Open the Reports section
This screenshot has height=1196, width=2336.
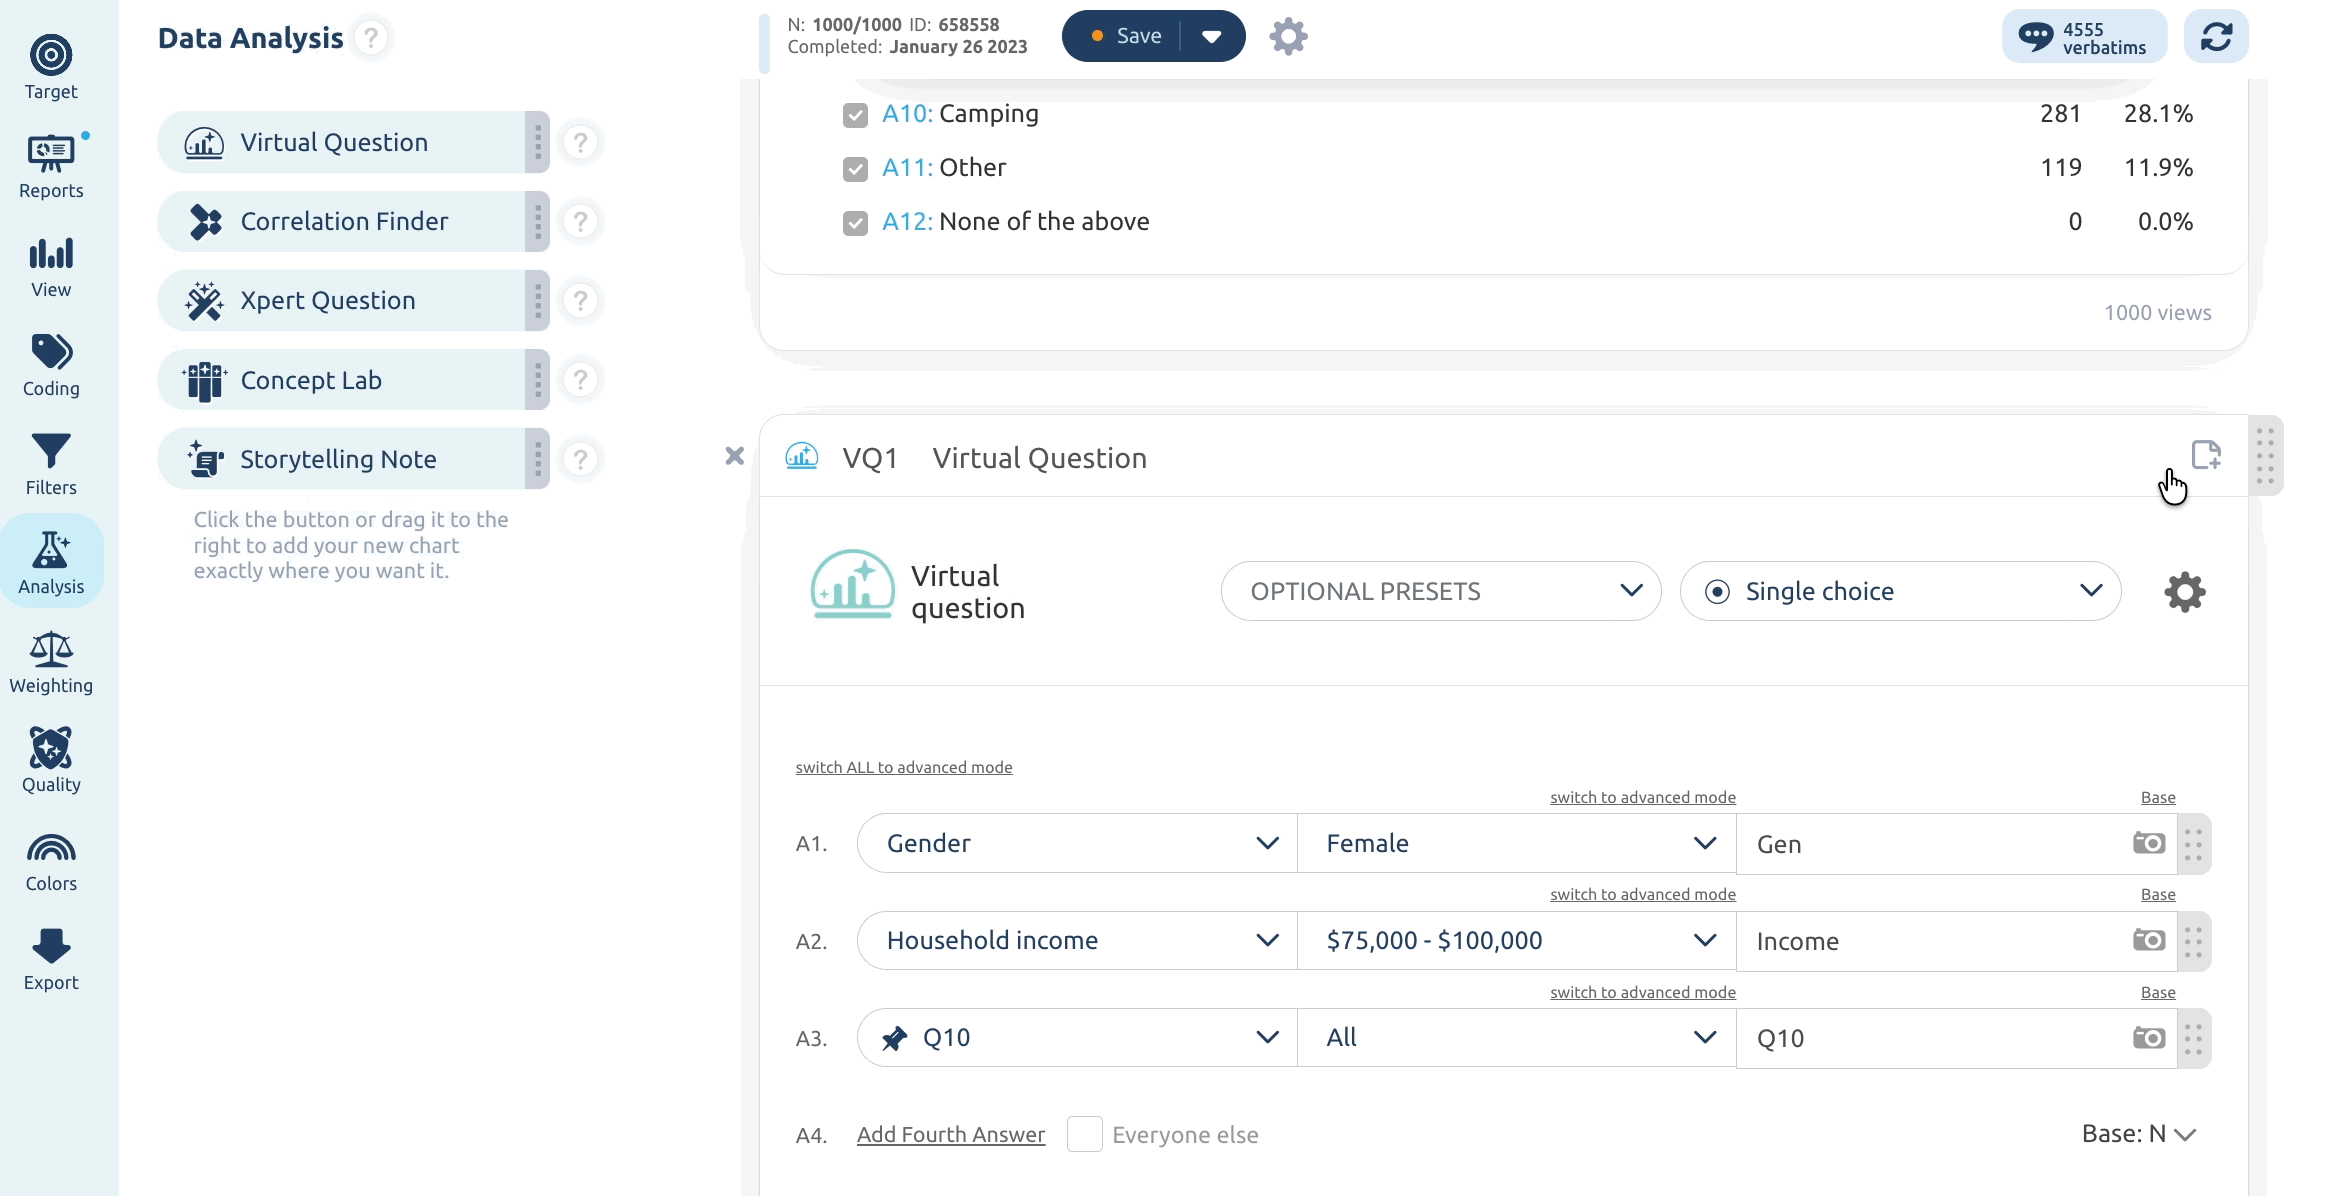point(51,167)
